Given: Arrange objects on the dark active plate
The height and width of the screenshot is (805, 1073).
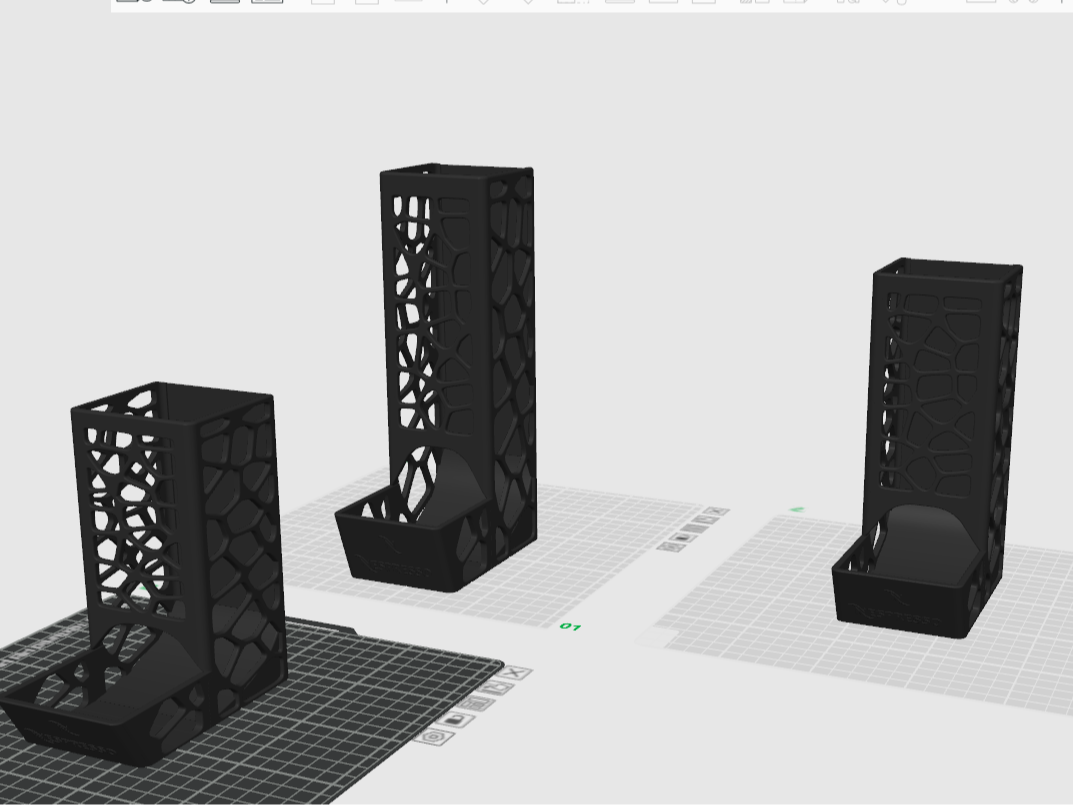Looking at the screenshot, I should point(476,704).
